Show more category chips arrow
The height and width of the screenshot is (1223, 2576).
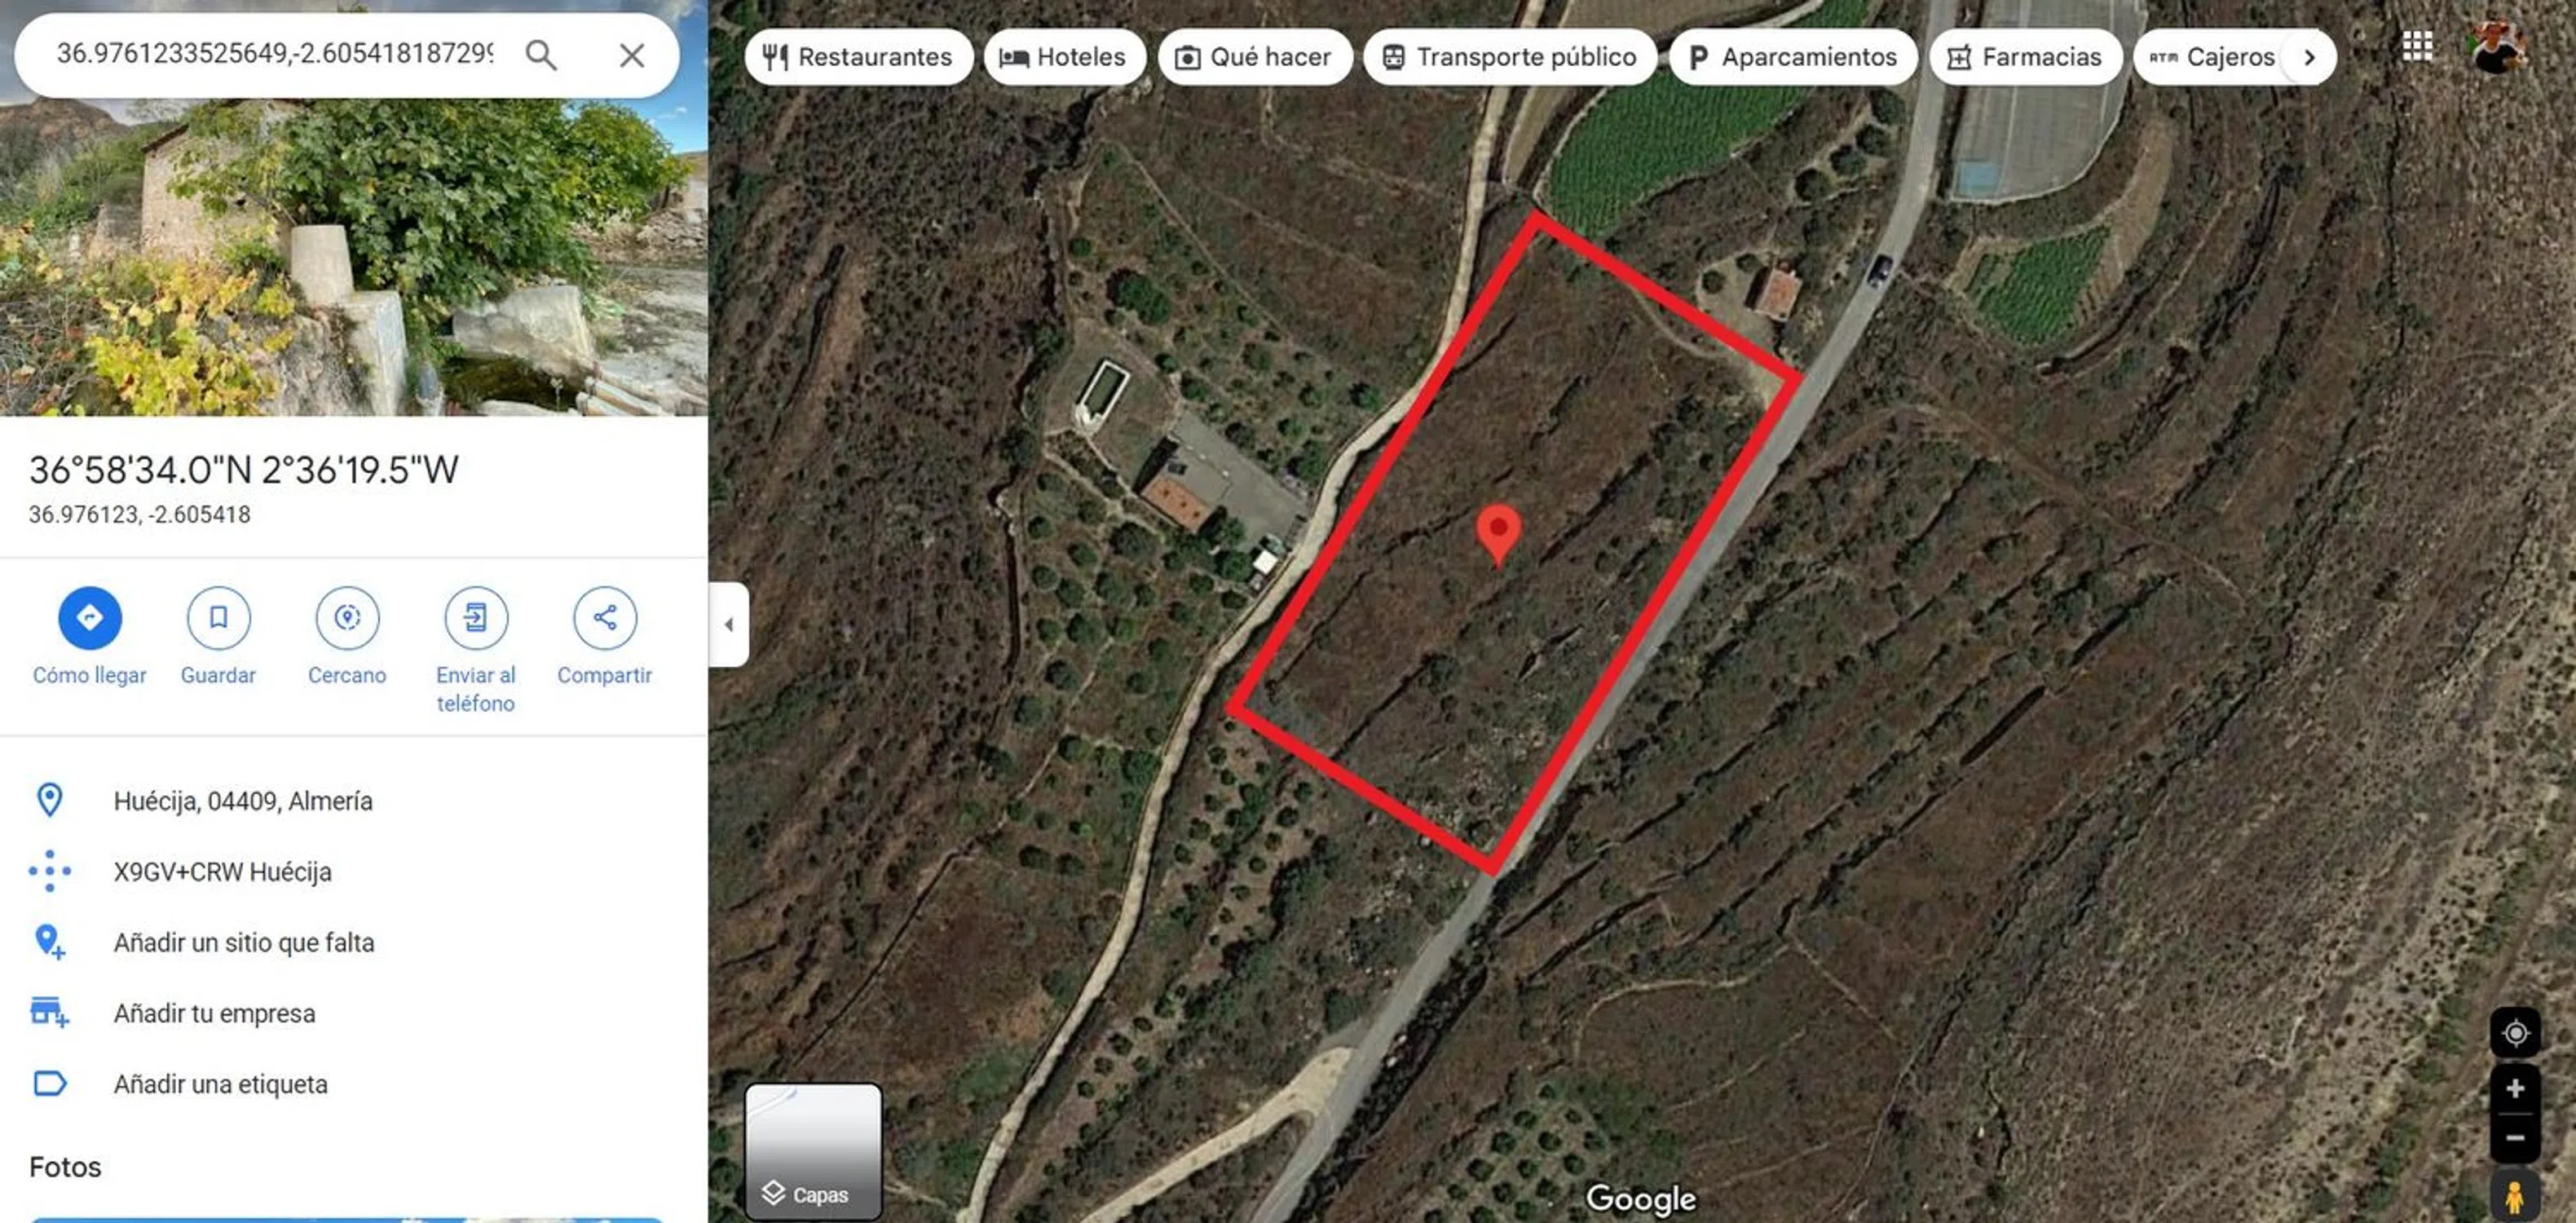pos(2309,57)
